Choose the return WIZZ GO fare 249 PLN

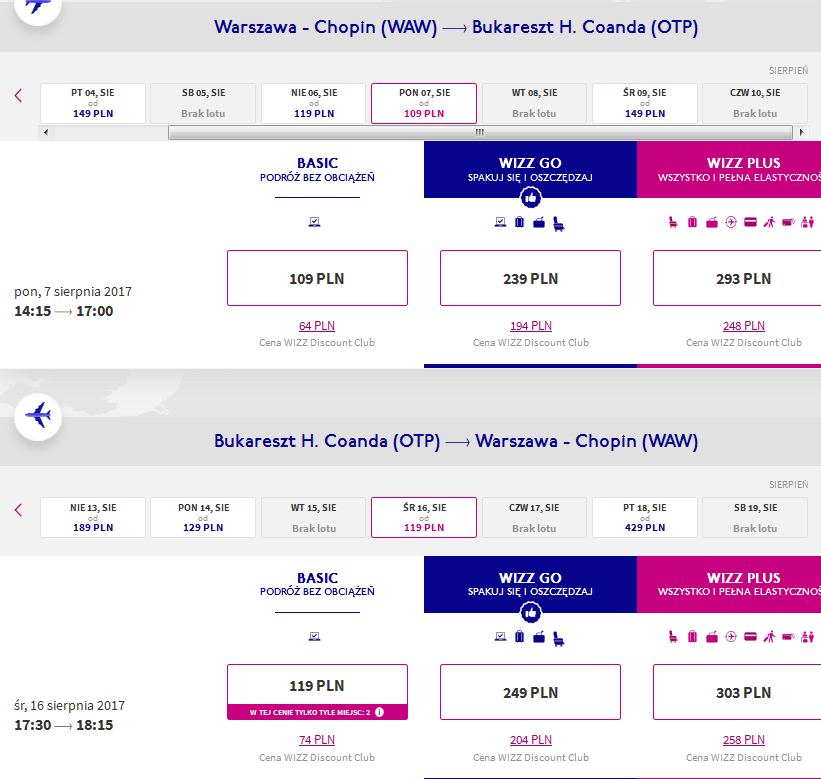pyautogui.click(x=530, y=692)
